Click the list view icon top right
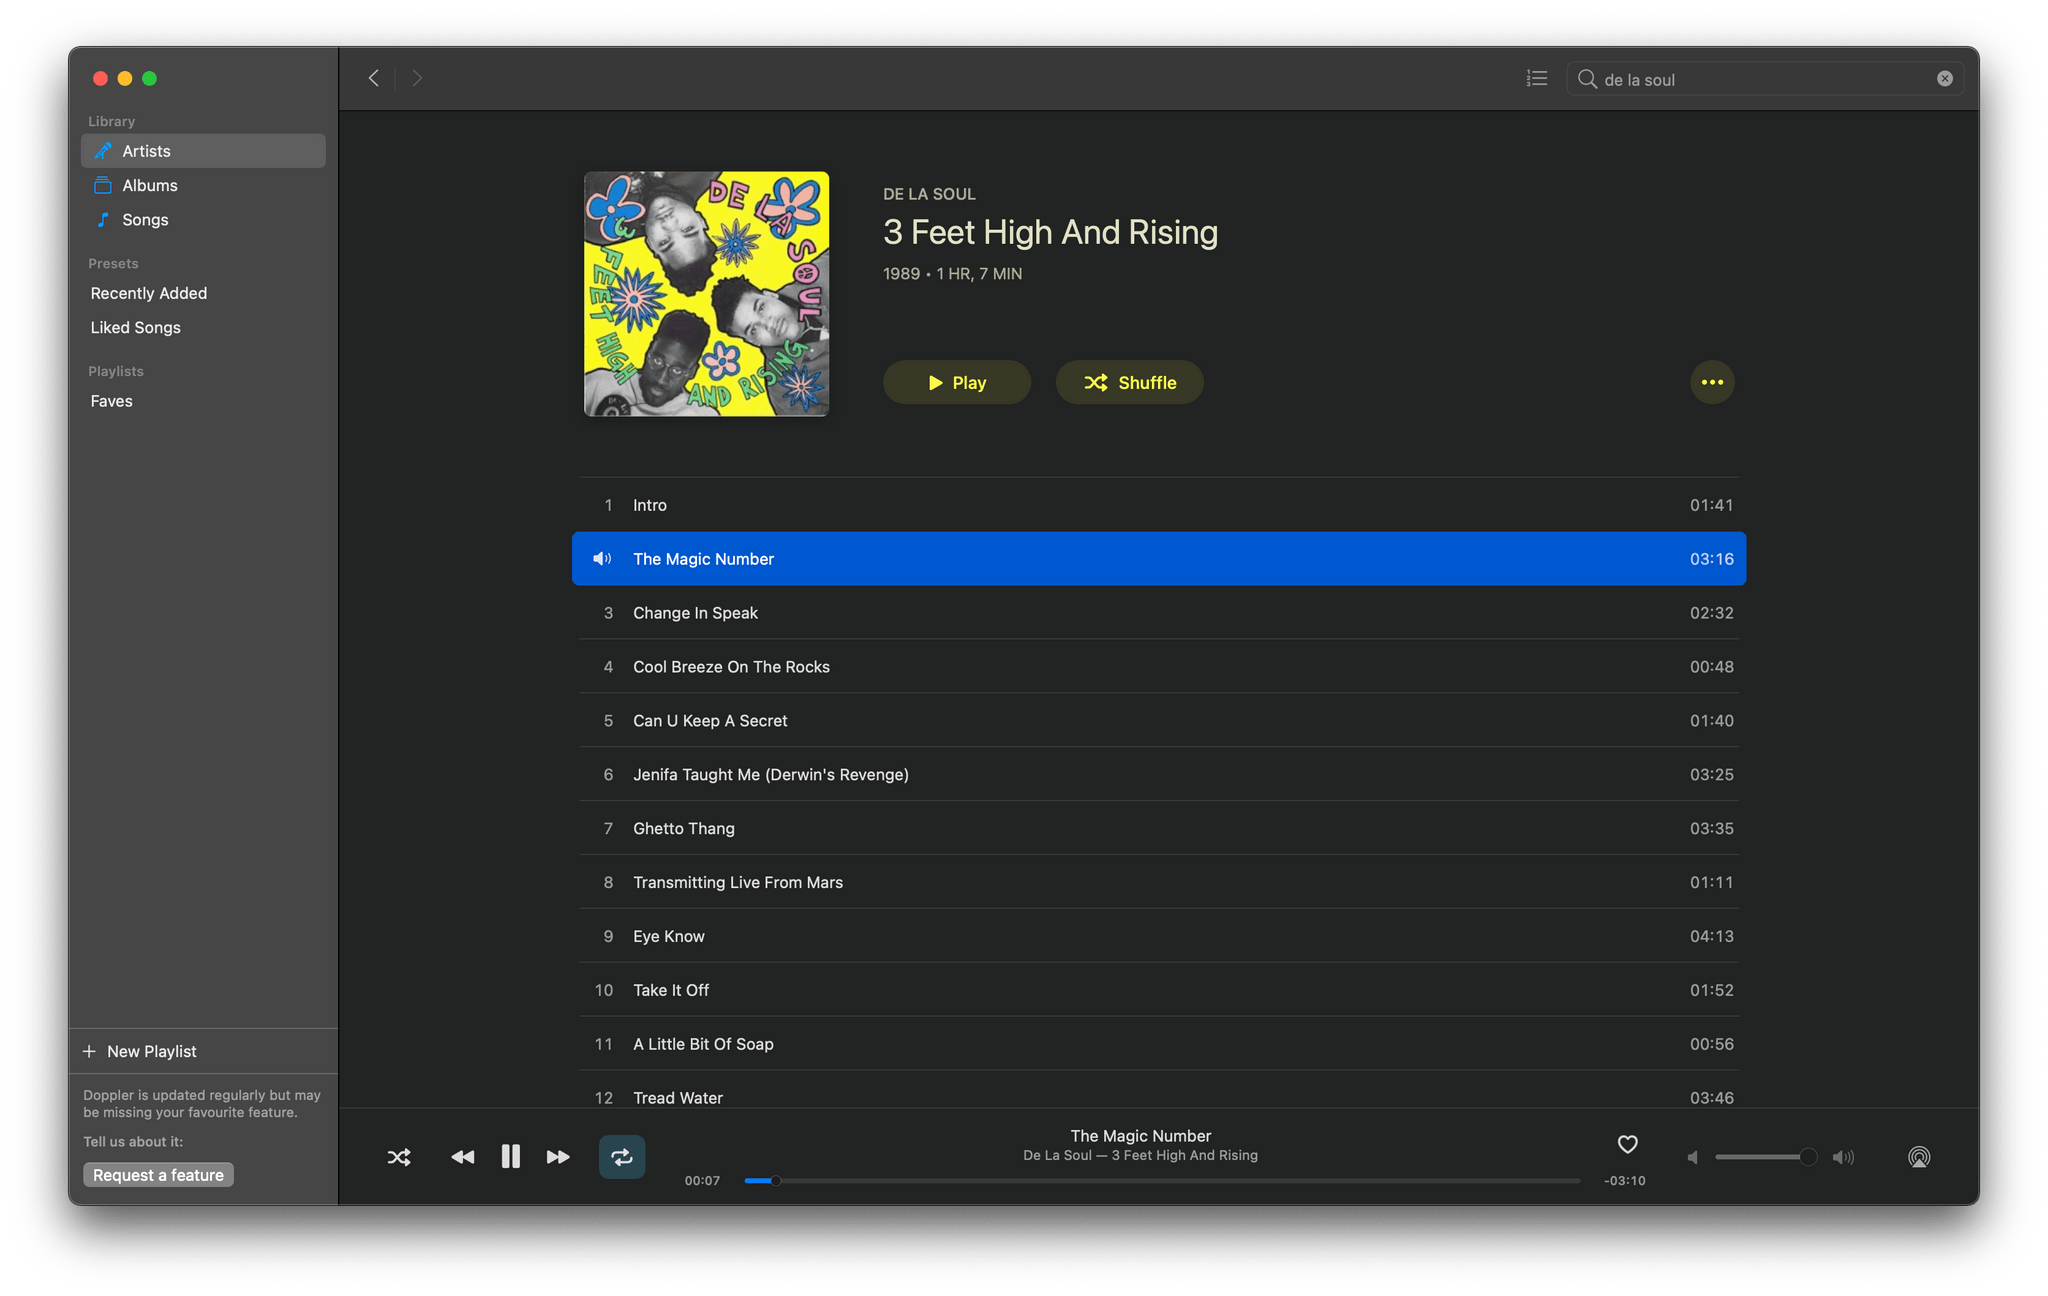 1536,78
